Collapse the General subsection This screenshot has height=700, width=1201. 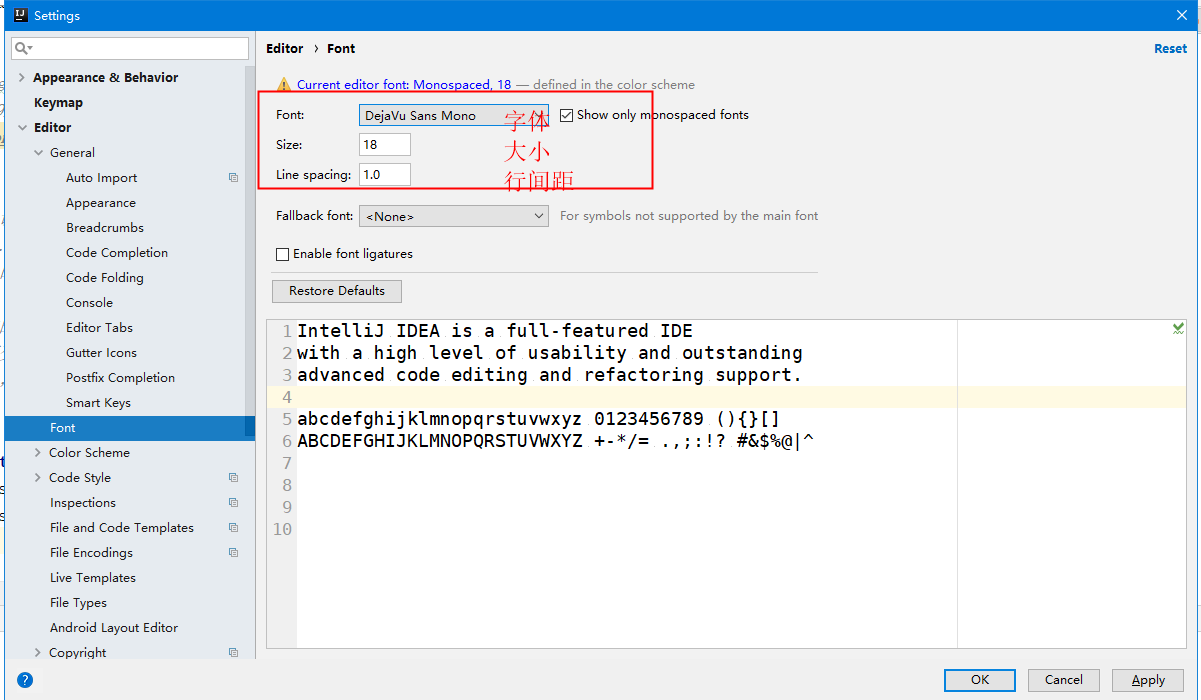38,153
